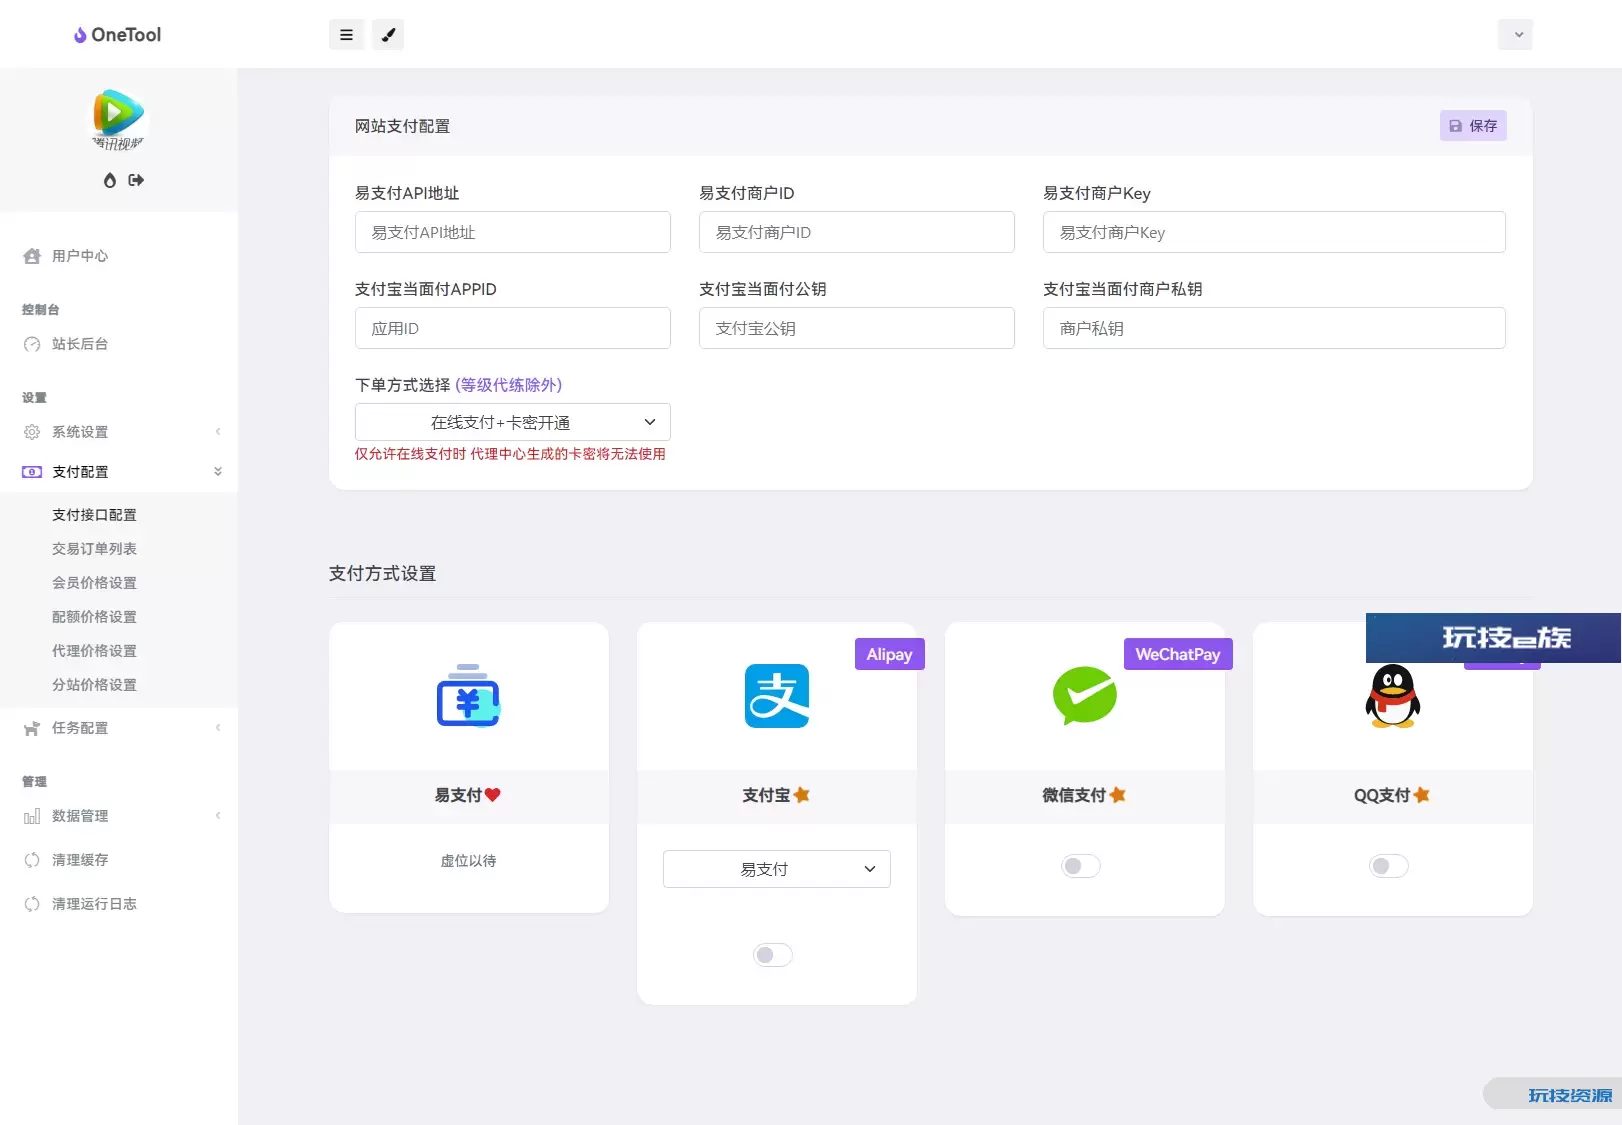Click the droplet icon under avatar
The width and height of the screenshot is (1622, 1125).
(110, 180)
